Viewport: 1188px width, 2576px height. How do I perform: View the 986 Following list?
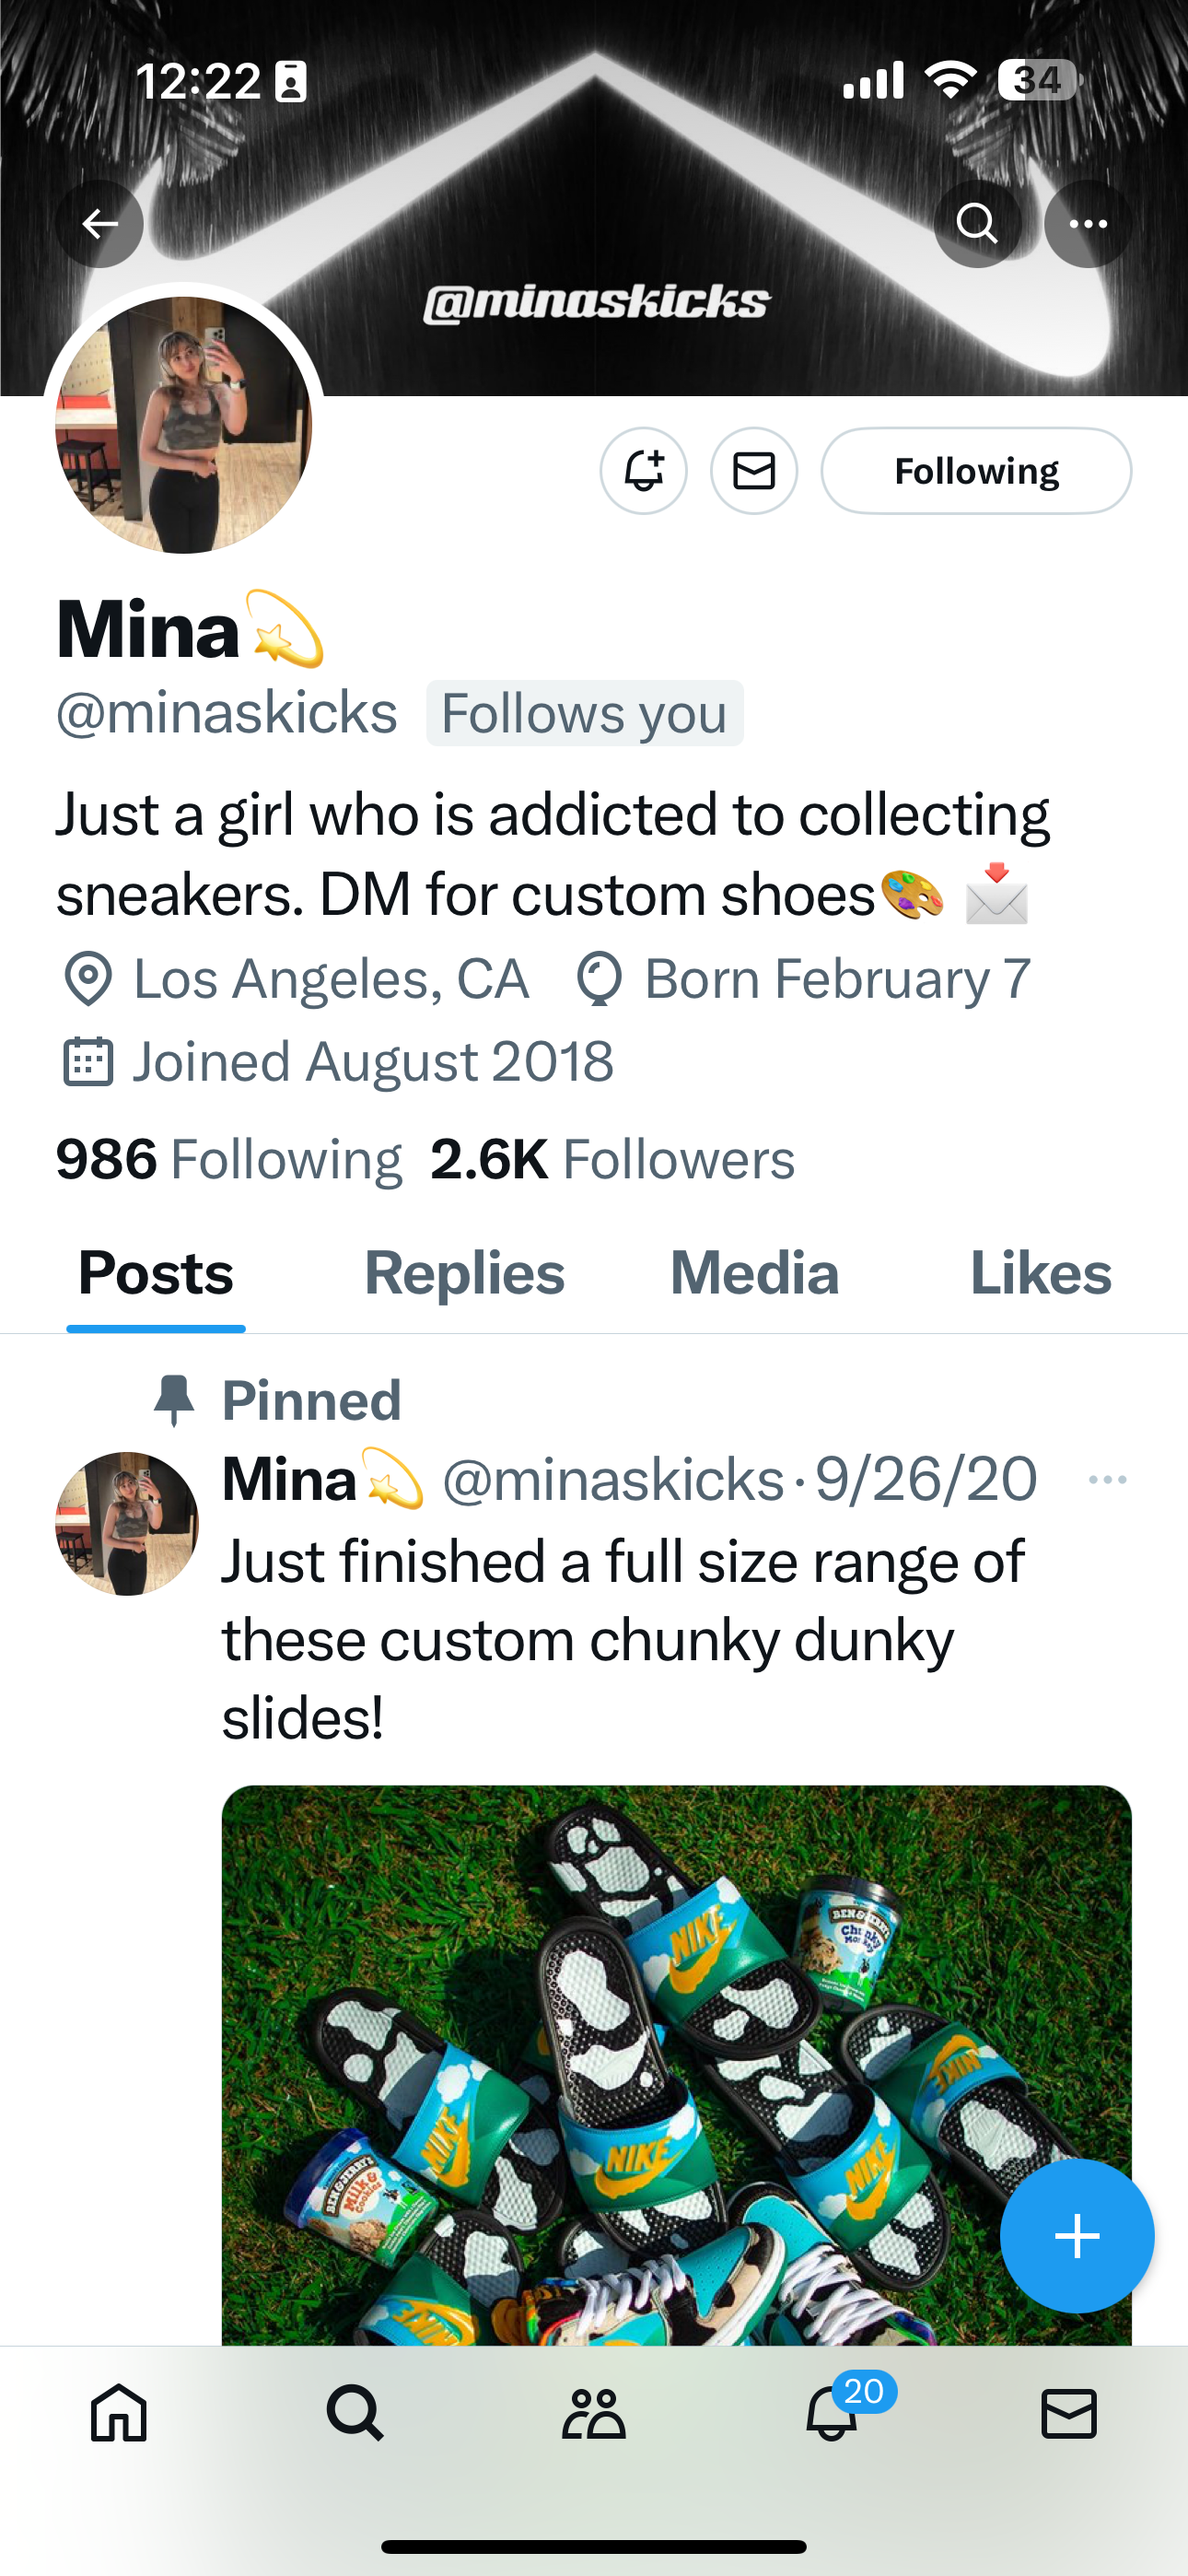click(229, 1159)
